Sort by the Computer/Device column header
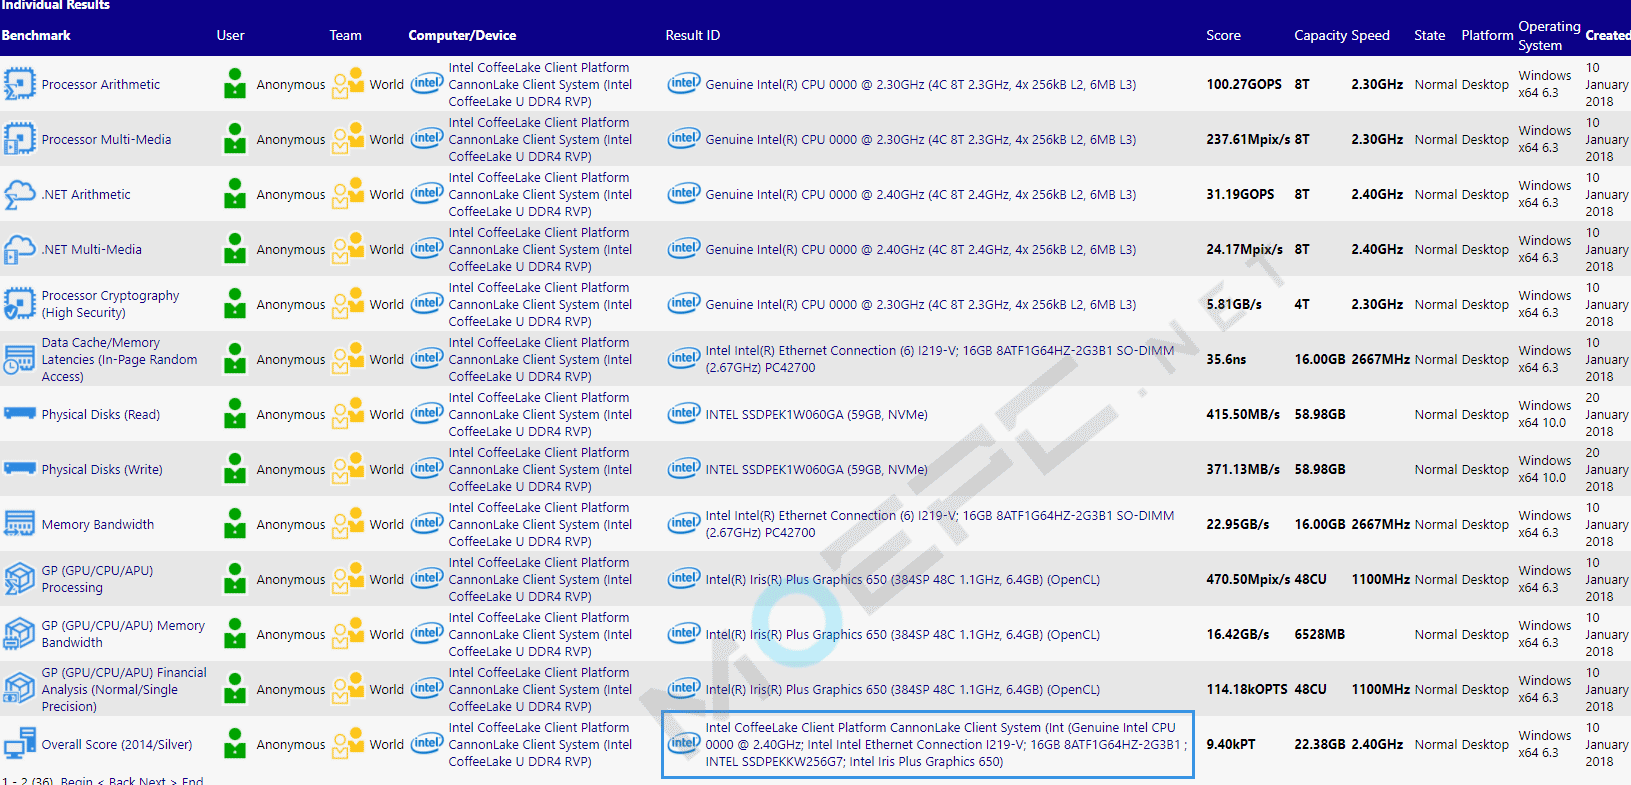Screen dimensions: 1631x785 [462, 35]
